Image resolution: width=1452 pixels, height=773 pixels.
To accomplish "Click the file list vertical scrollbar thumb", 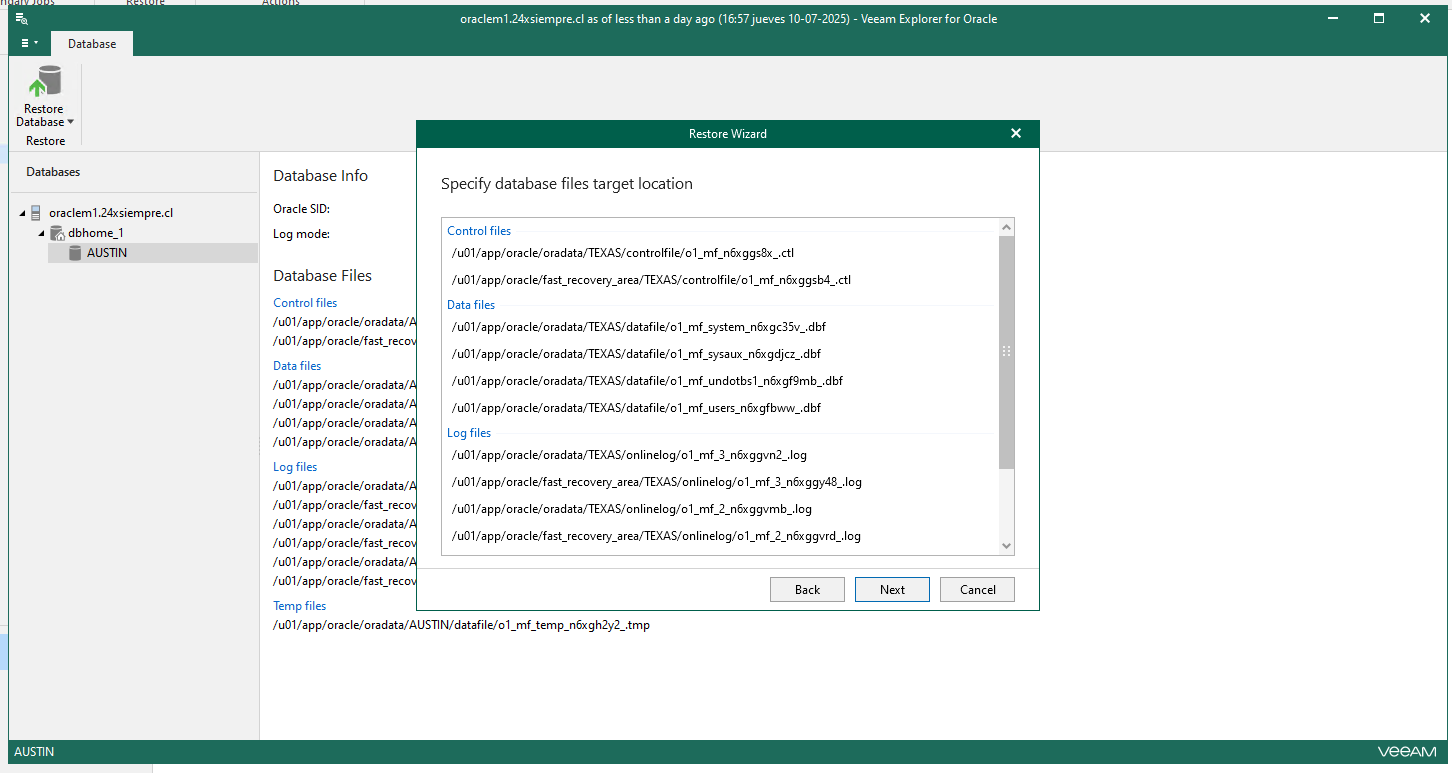I will pos(1007,352).
